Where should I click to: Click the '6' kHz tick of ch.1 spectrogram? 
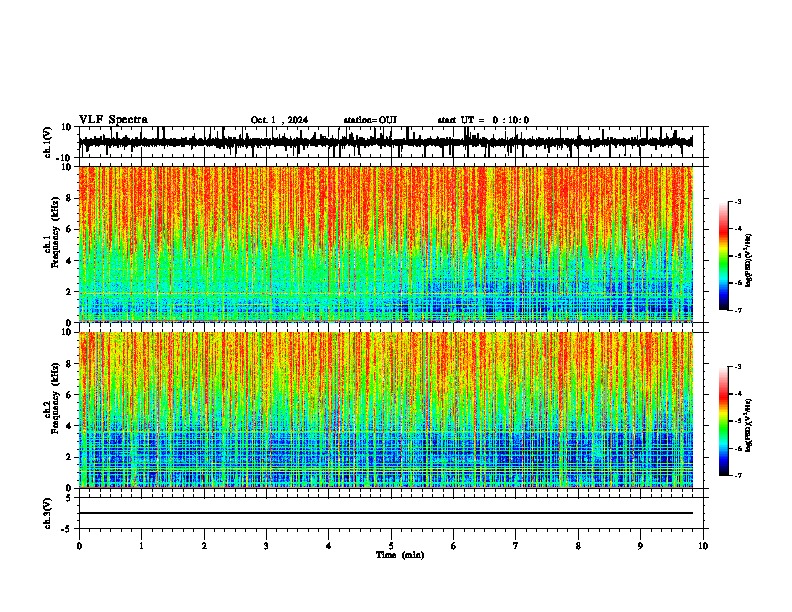pos(69,229)
